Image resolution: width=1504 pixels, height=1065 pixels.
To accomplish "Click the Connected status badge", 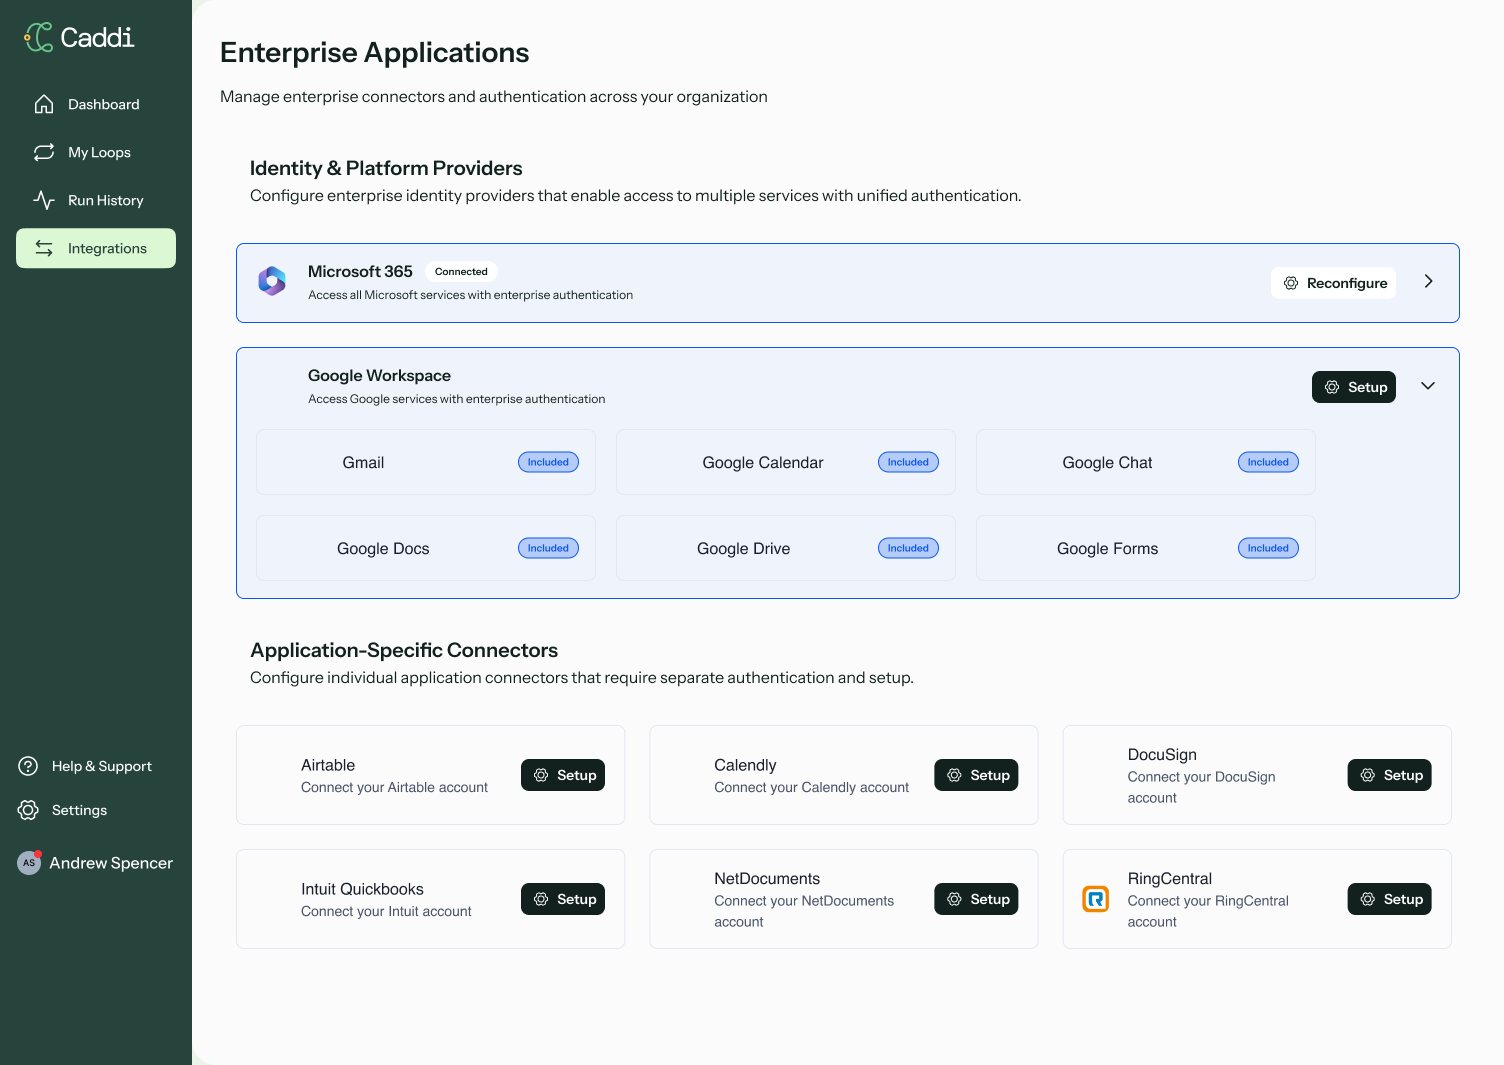I will (x=461, y=271).
